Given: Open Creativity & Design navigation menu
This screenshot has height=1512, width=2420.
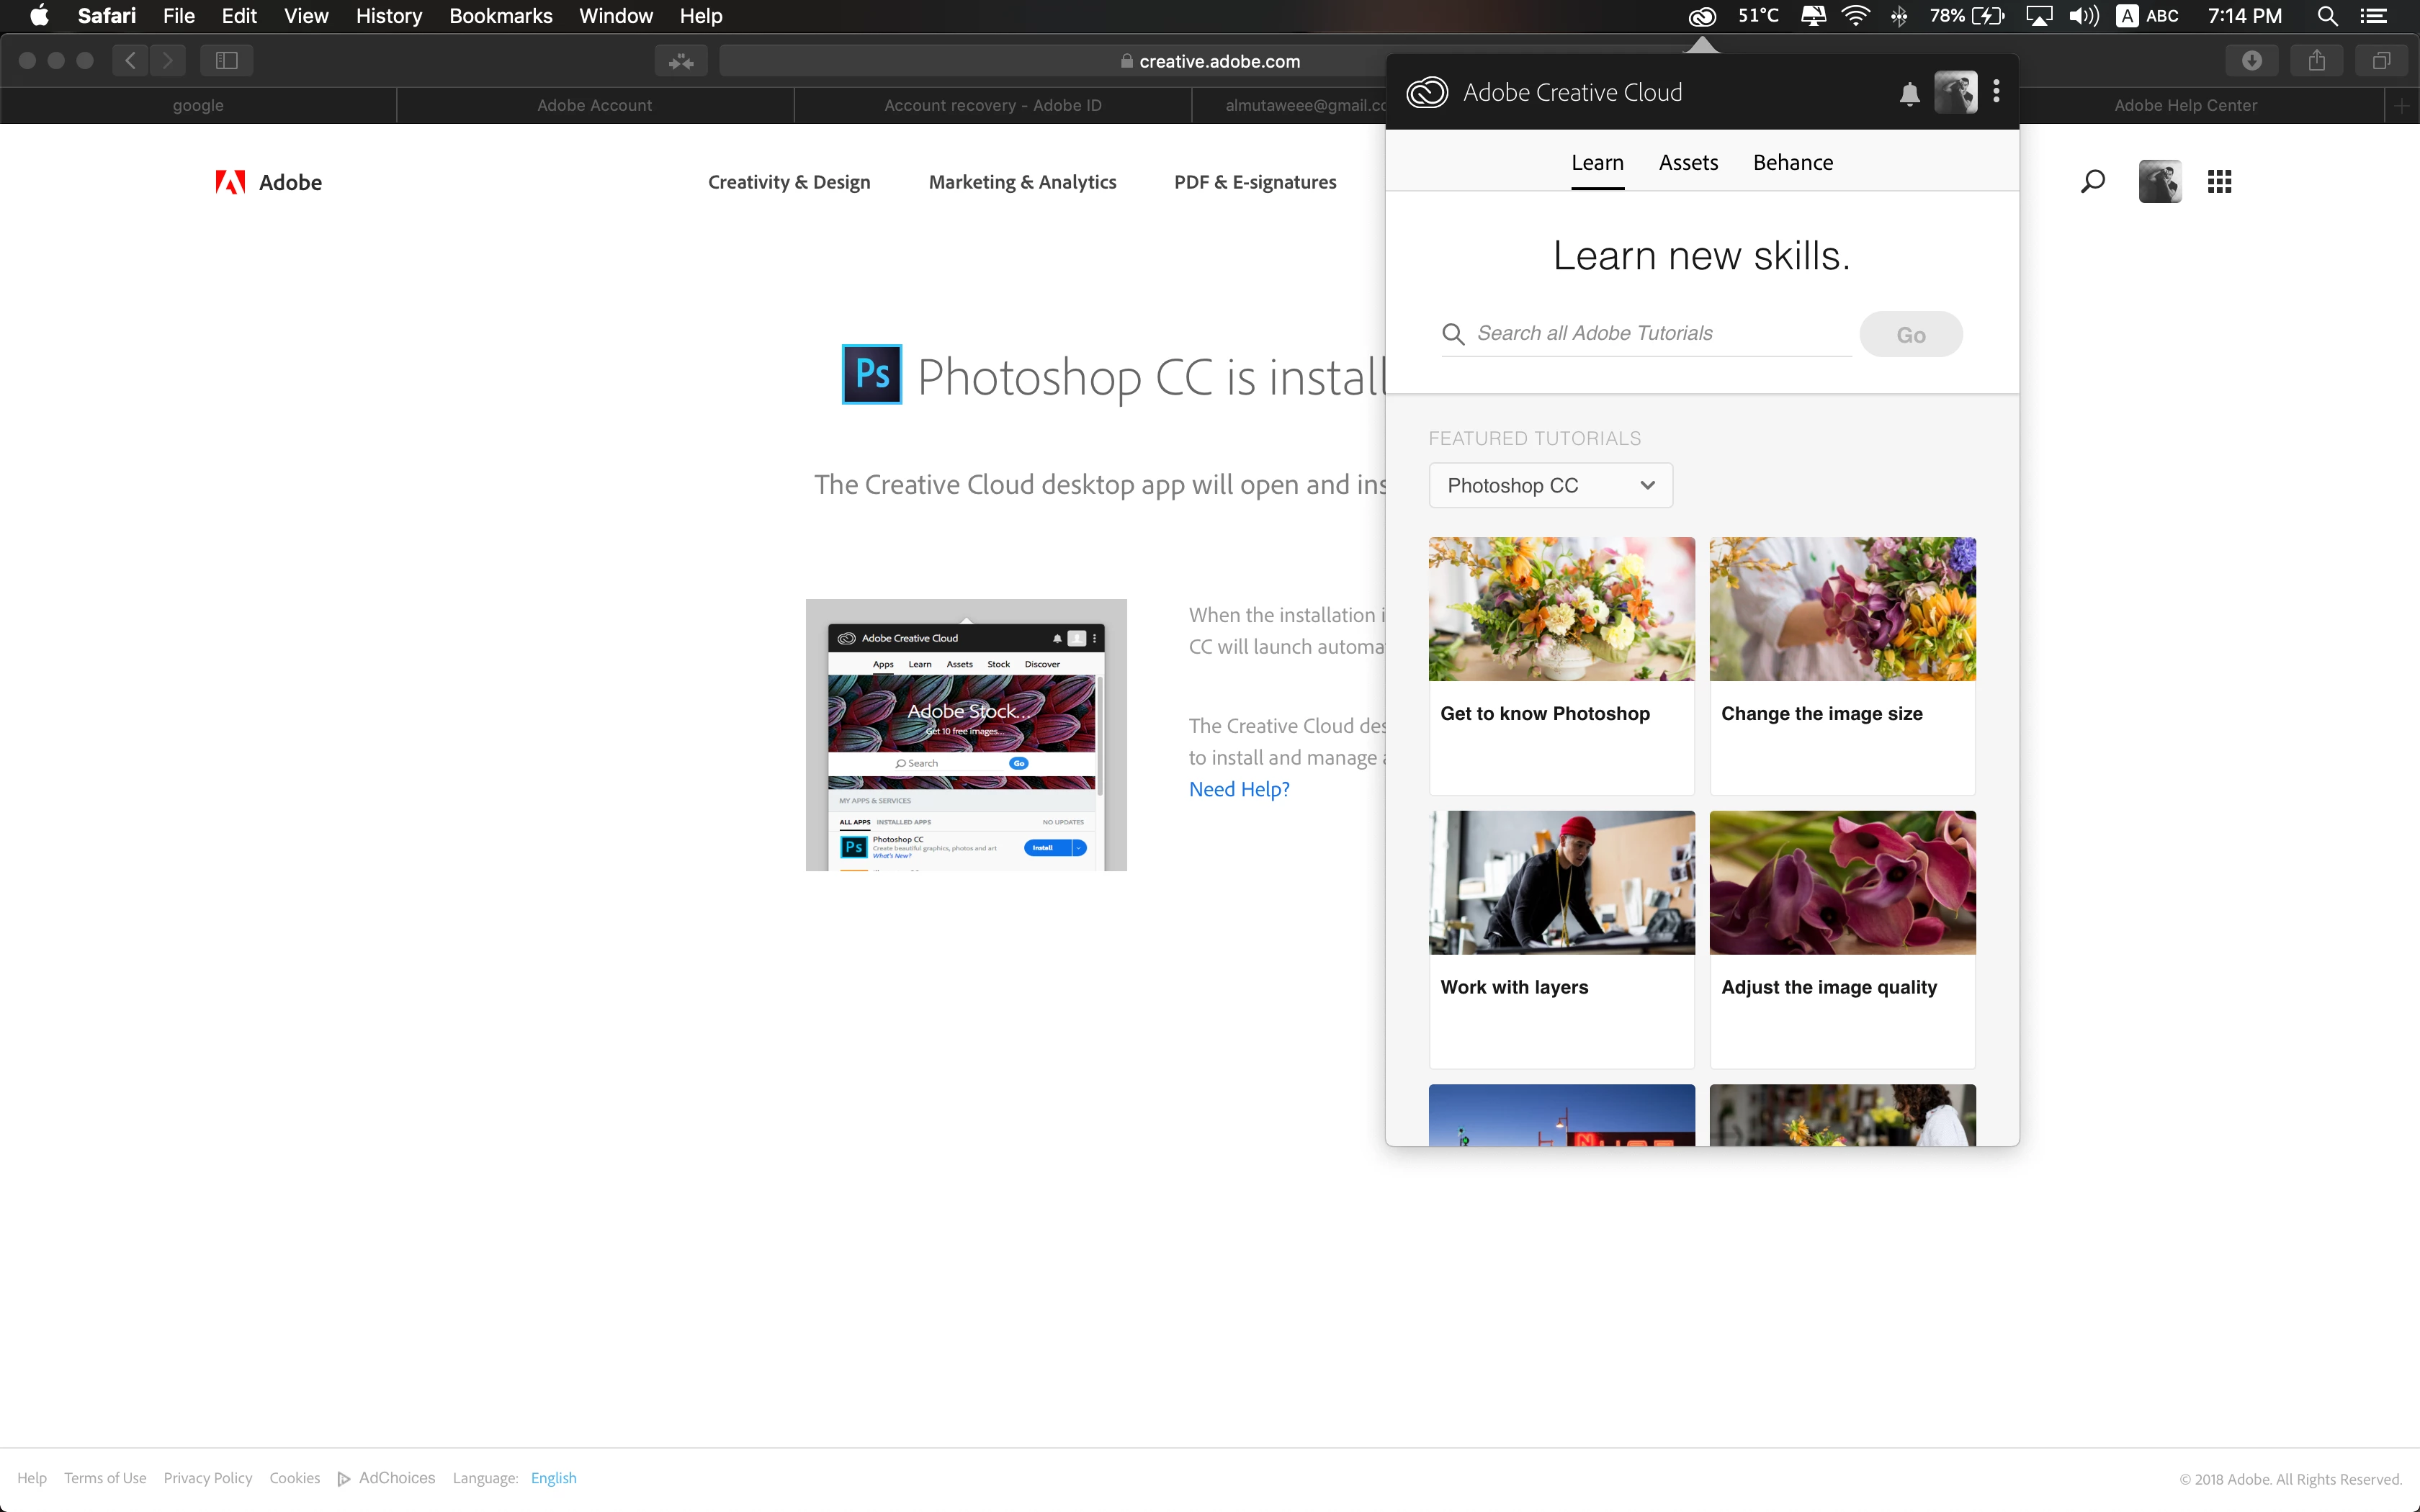Looking at the screenshot, I should [789, 182].
